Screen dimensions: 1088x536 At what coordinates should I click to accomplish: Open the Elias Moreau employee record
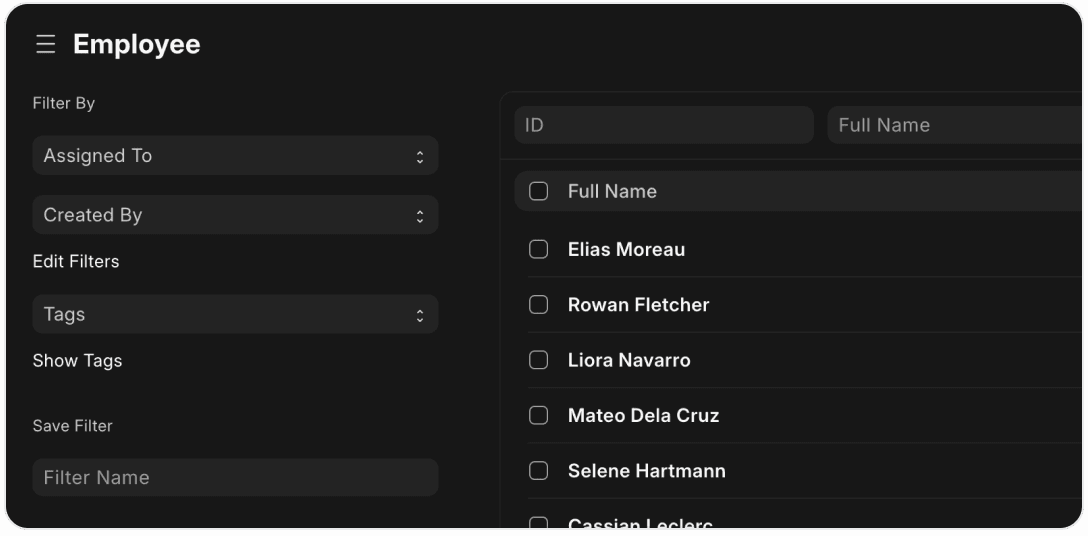pos(626,249)
